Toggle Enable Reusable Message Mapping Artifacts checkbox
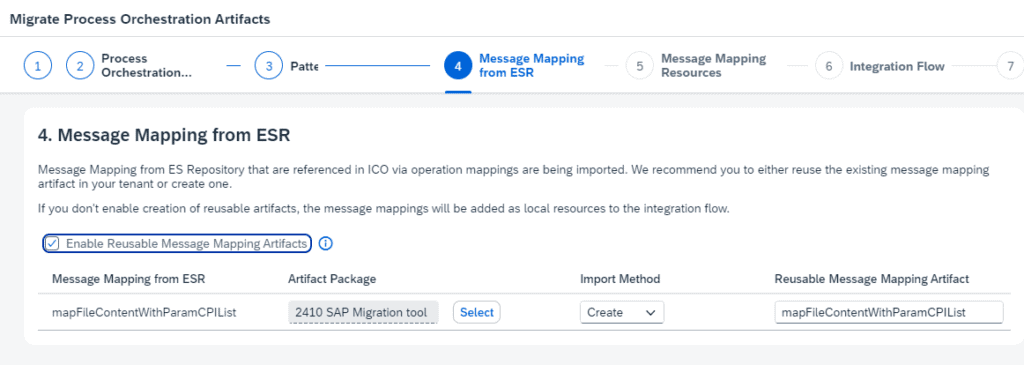Screen dimensions: 1024x365 pos(52,244)
